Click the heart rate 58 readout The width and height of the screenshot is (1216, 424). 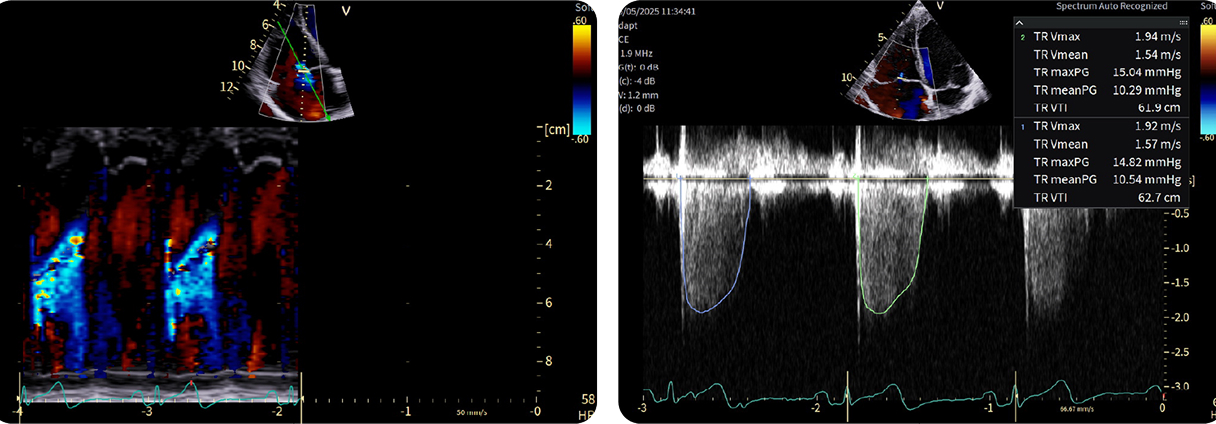[x=589, y=398]
